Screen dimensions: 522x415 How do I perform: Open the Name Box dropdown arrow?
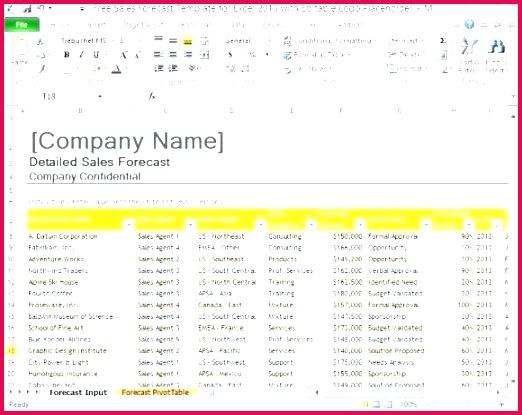point(100,97)
